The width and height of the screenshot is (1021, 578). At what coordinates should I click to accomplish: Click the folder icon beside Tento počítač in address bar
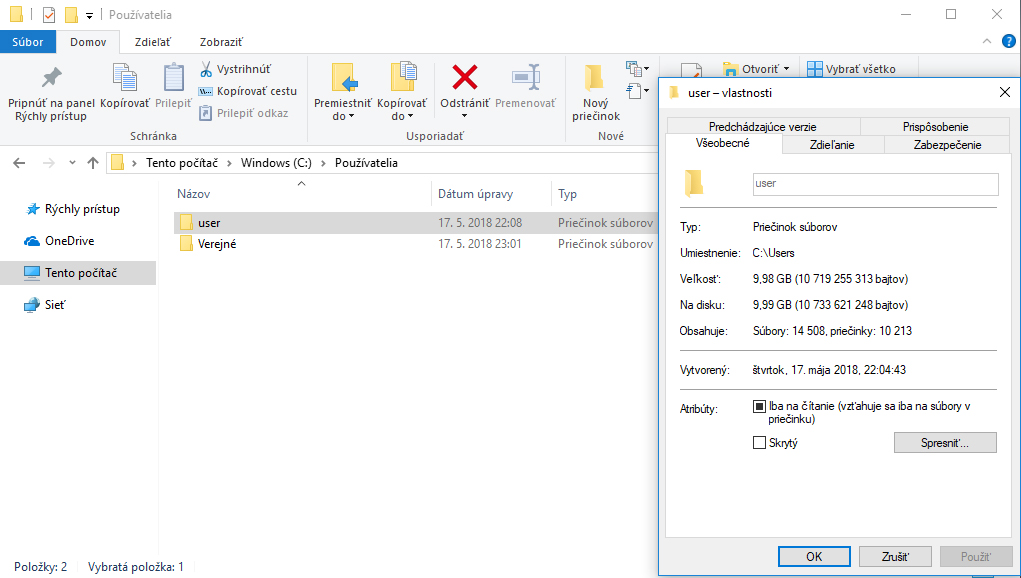117,163
